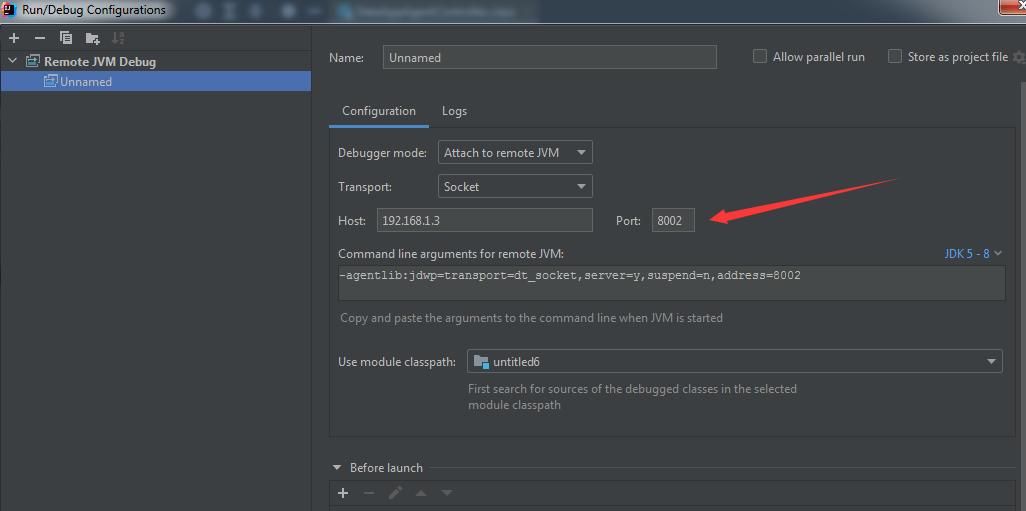Click the gear icon next to Store as project file
Screen dimensions: 1026x511
1019,57
